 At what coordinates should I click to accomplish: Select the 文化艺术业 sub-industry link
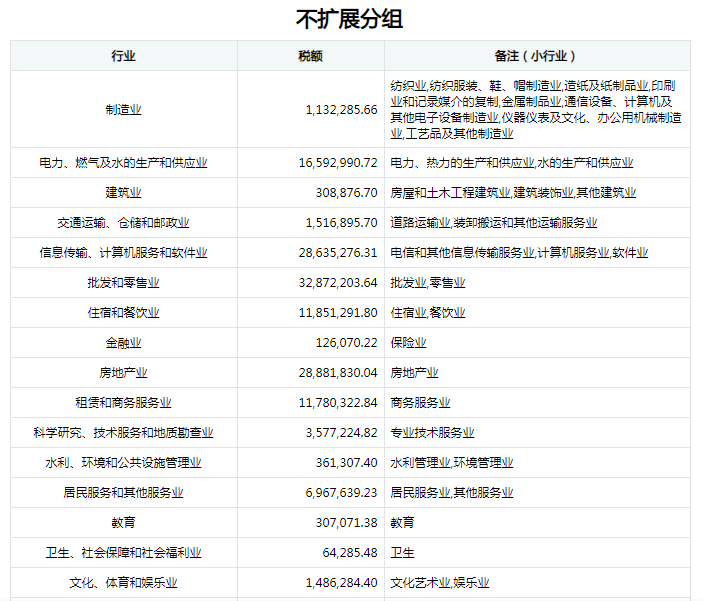tap(420, 583)
